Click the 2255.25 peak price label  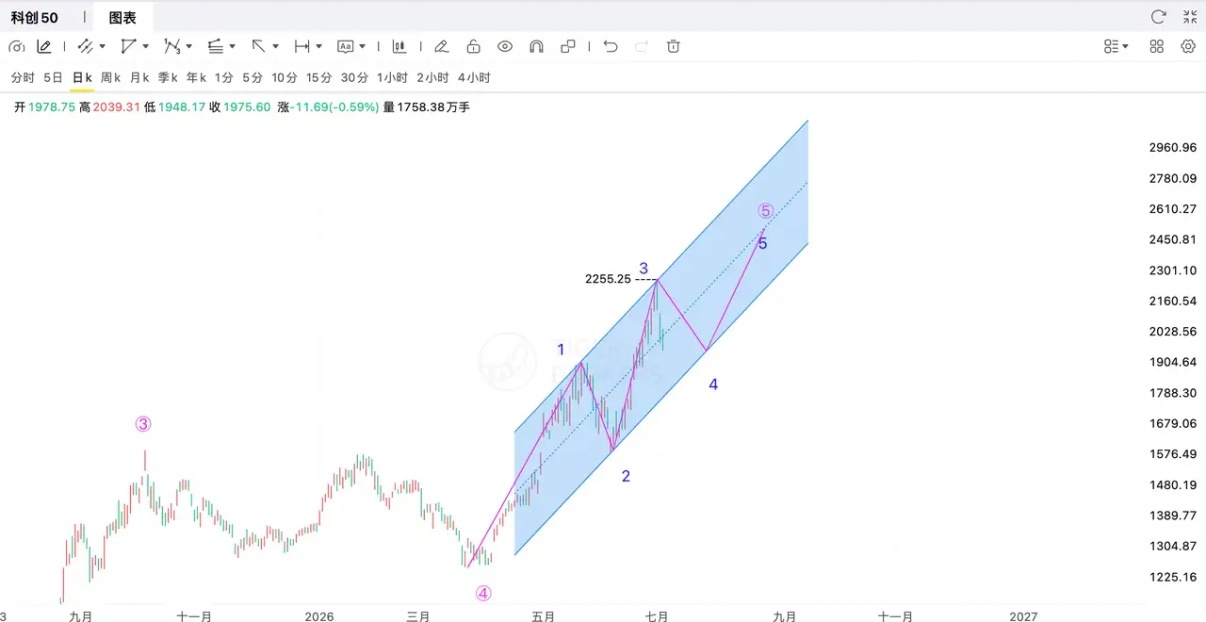[x=608, y=279]
